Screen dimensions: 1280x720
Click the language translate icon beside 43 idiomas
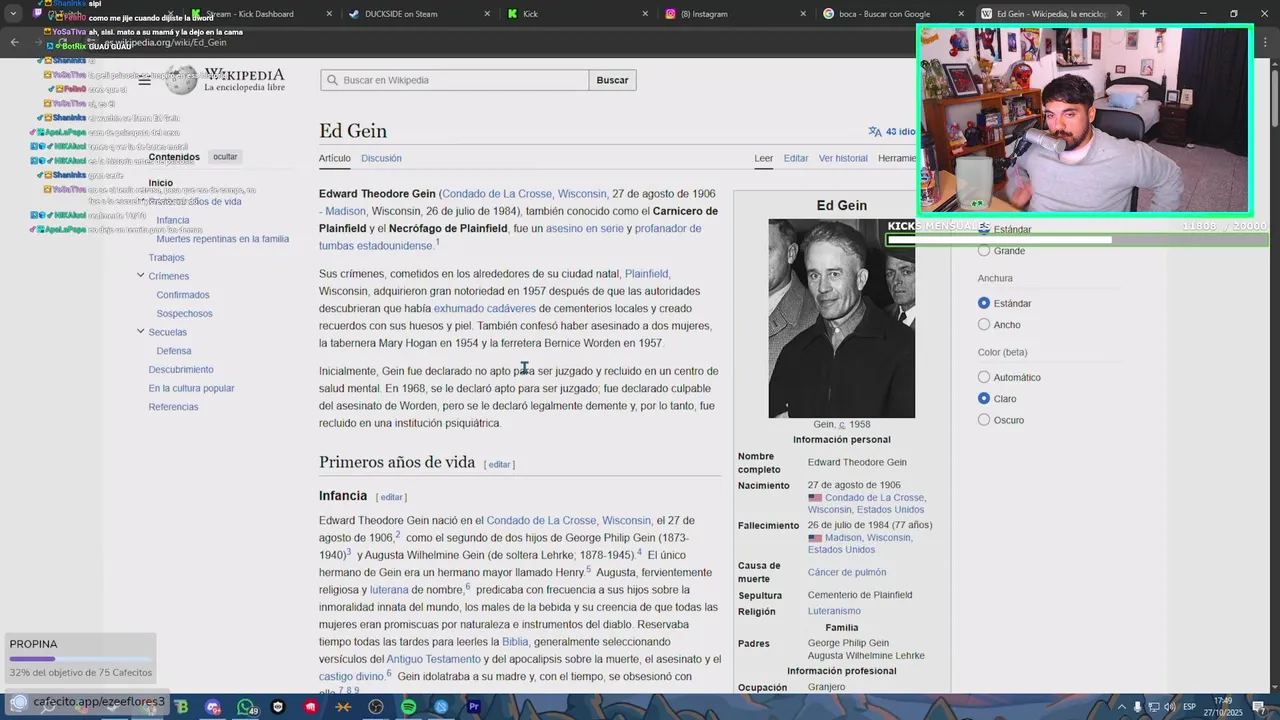point(875,131)
